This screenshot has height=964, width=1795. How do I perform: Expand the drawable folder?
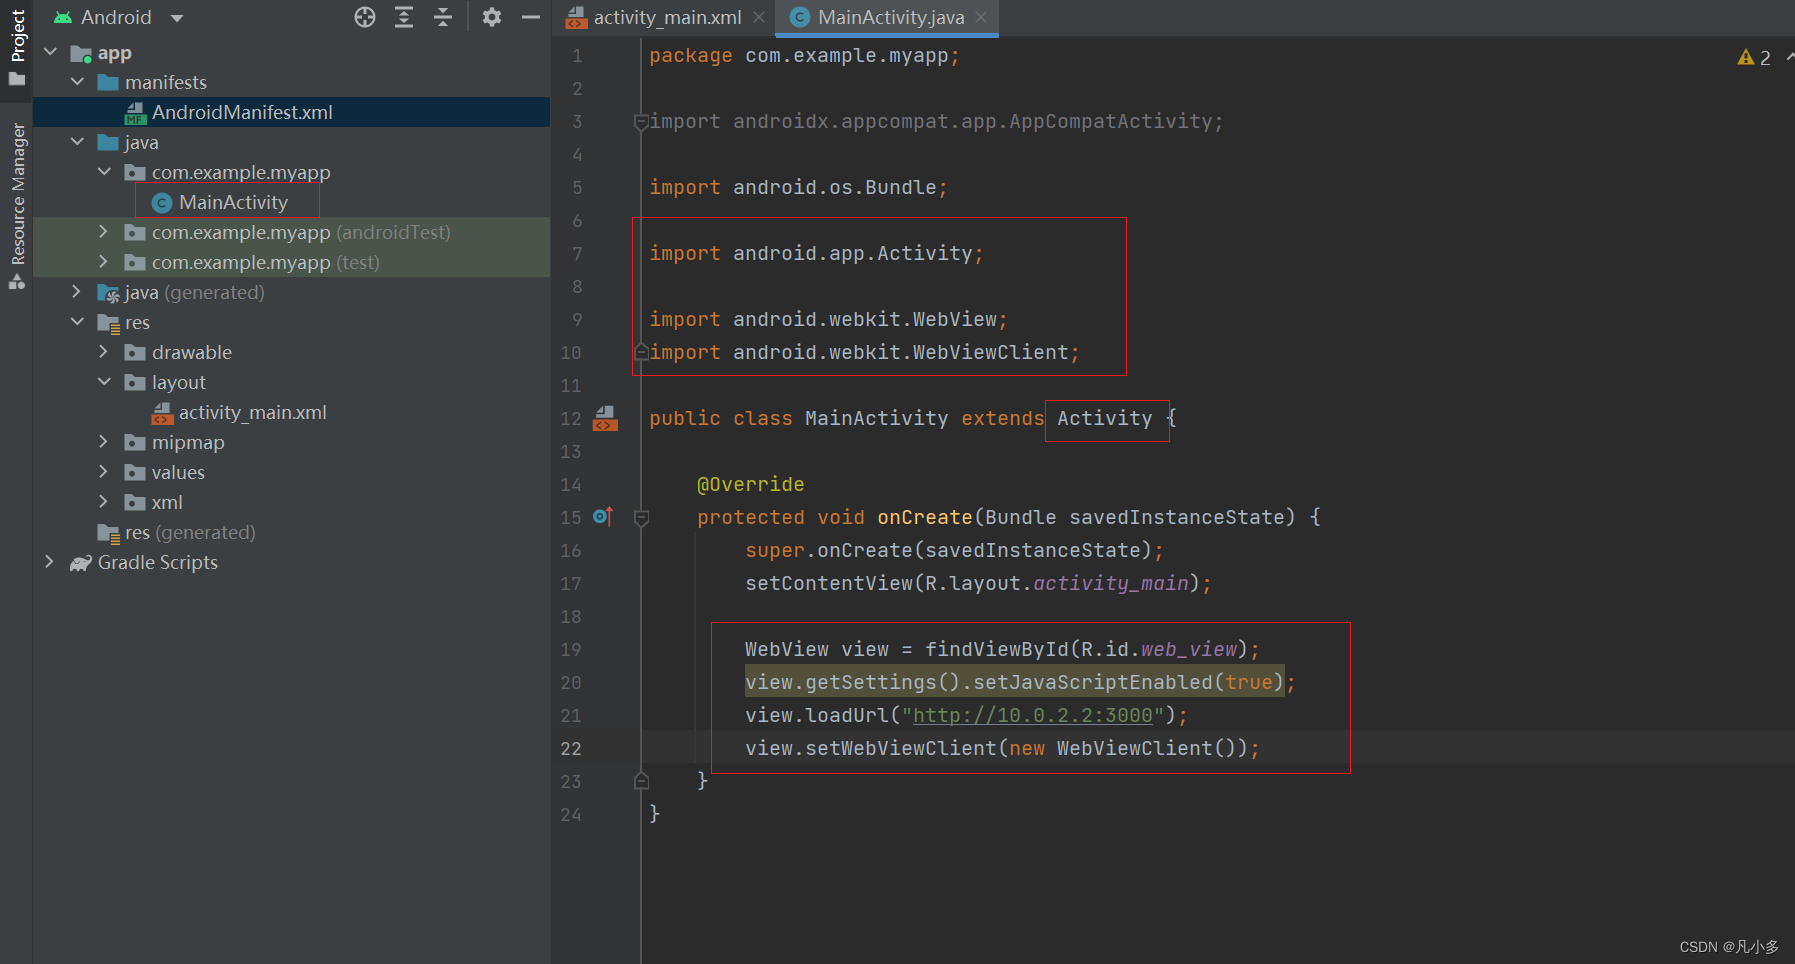(x=104, y=352)
